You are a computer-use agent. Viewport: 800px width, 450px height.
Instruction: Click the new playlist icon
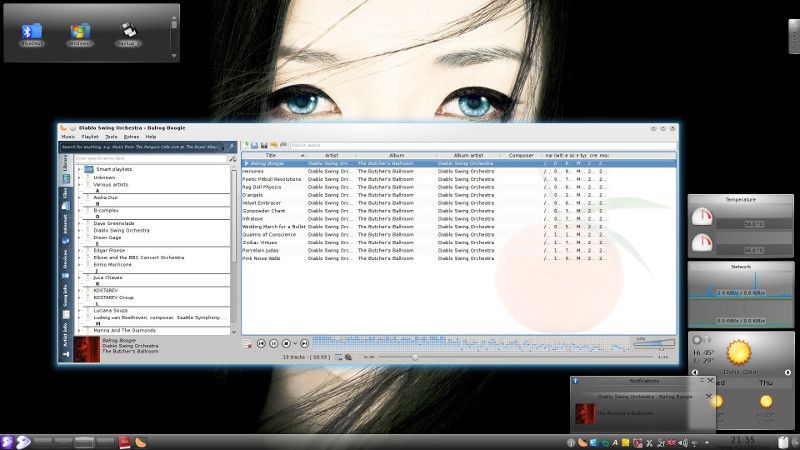[x=246, y=145]
